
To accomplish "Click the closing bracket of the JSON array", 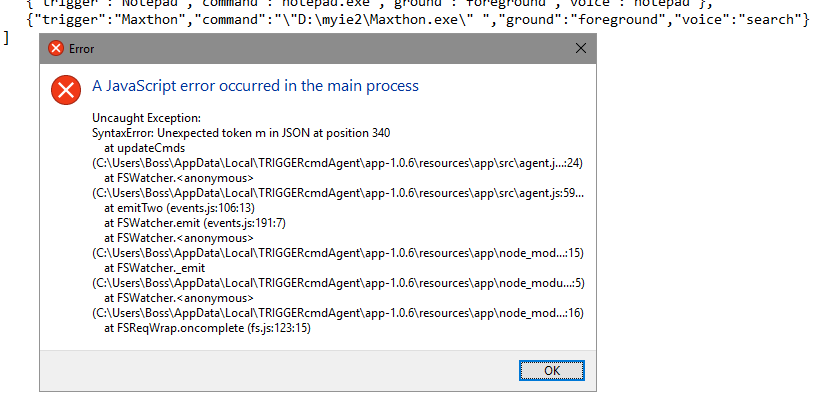I will pos(6,38).
